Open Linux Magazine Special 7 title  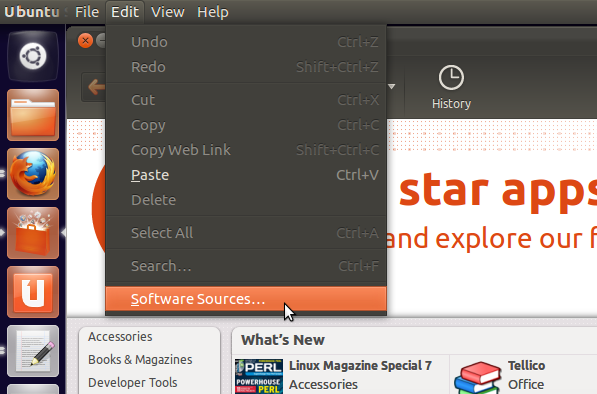pyautogui.click(x=360, y=365)
